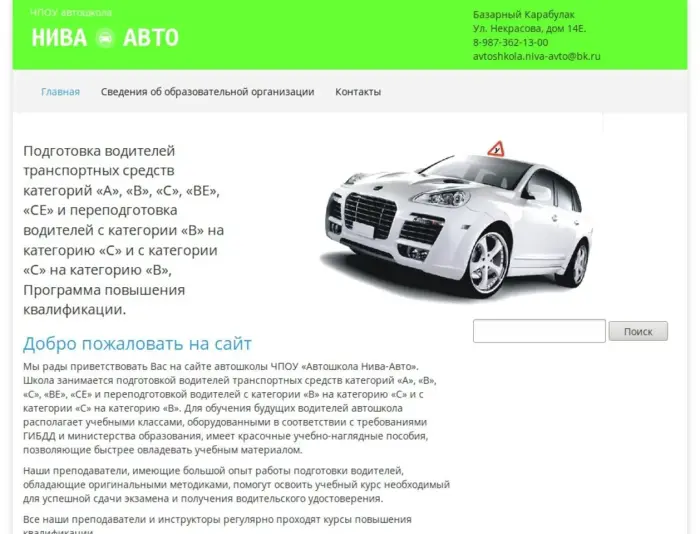The height and width of the screenshot is (534, 700).
Task: Click the word НИВА in the site logo
Action: [x=59, y=38]
